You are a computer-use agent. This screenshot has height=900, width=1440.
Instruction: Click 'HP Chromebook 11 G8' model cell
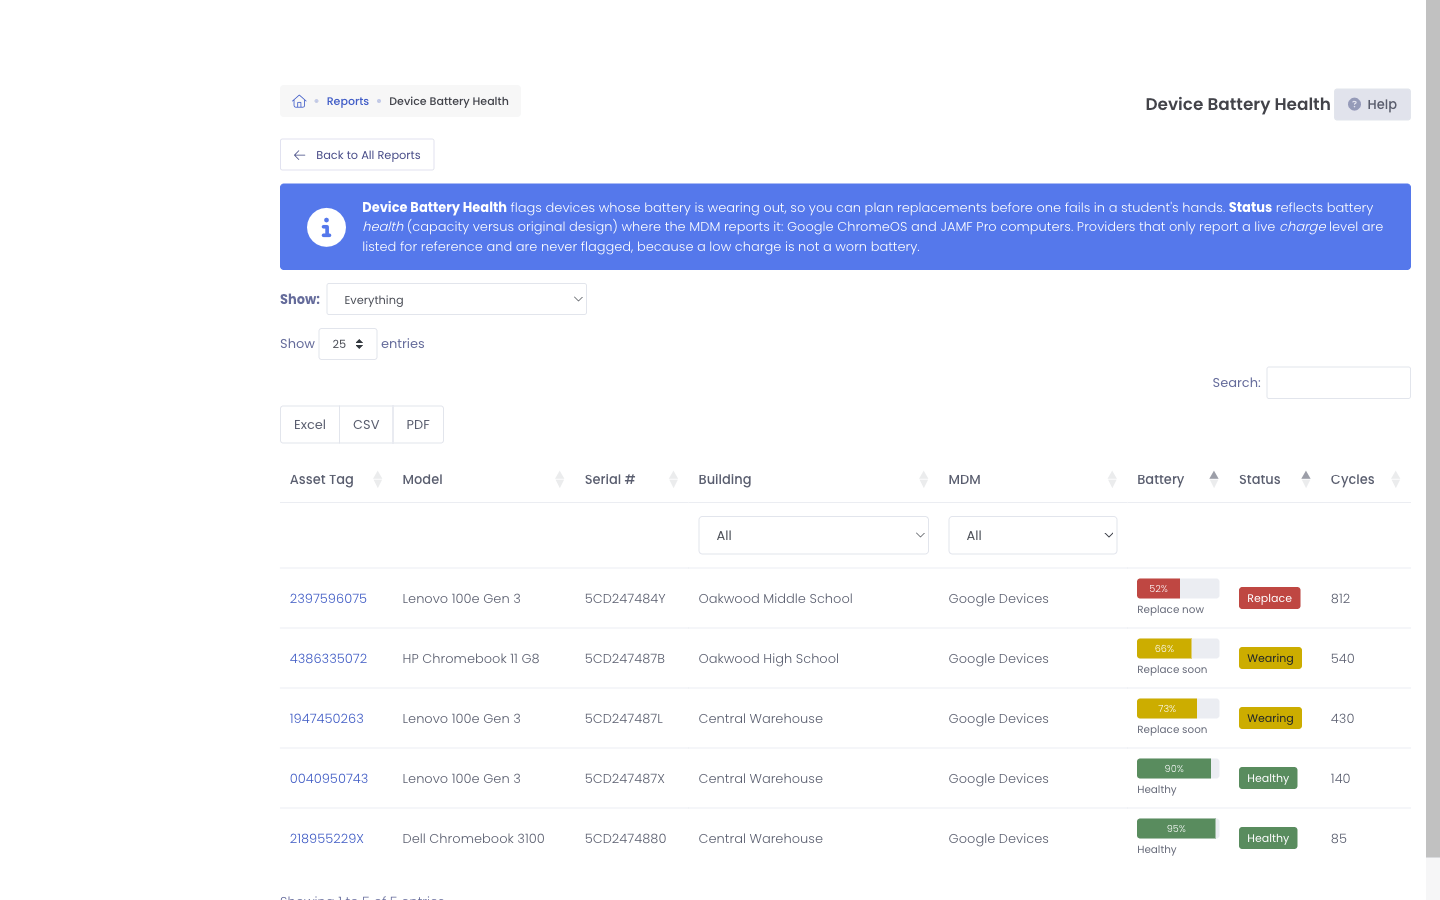(x=471, y=658)
